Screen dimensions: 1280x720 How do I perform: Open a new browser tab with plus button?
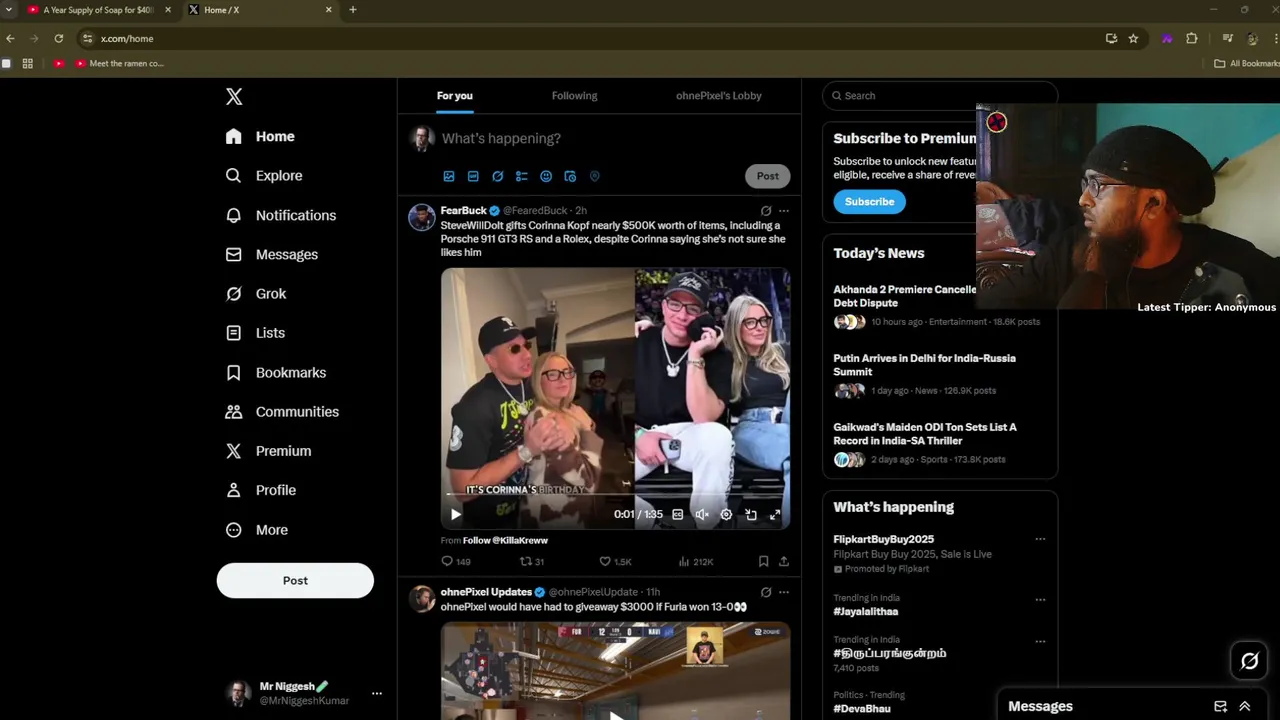(x=352, y=10)
